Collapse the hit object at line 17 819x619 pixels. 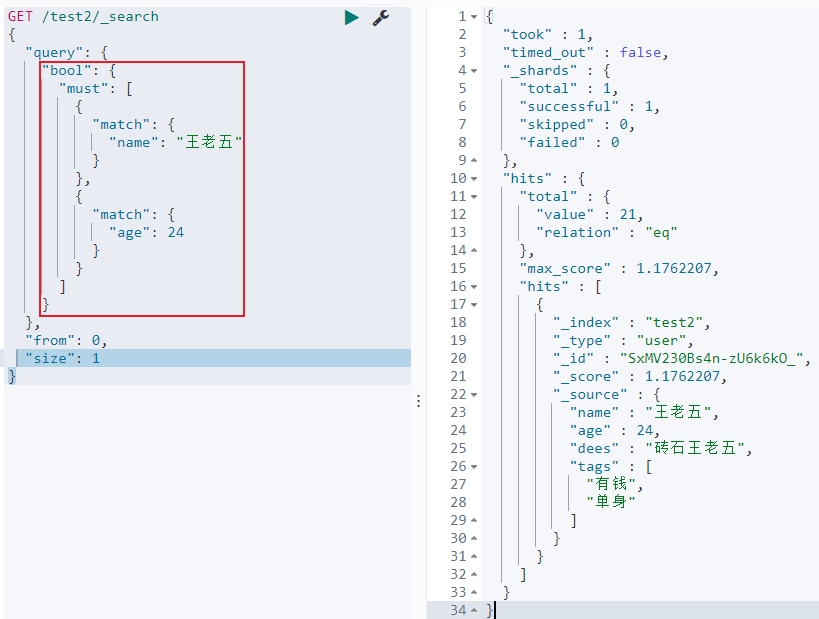[474, 305]
